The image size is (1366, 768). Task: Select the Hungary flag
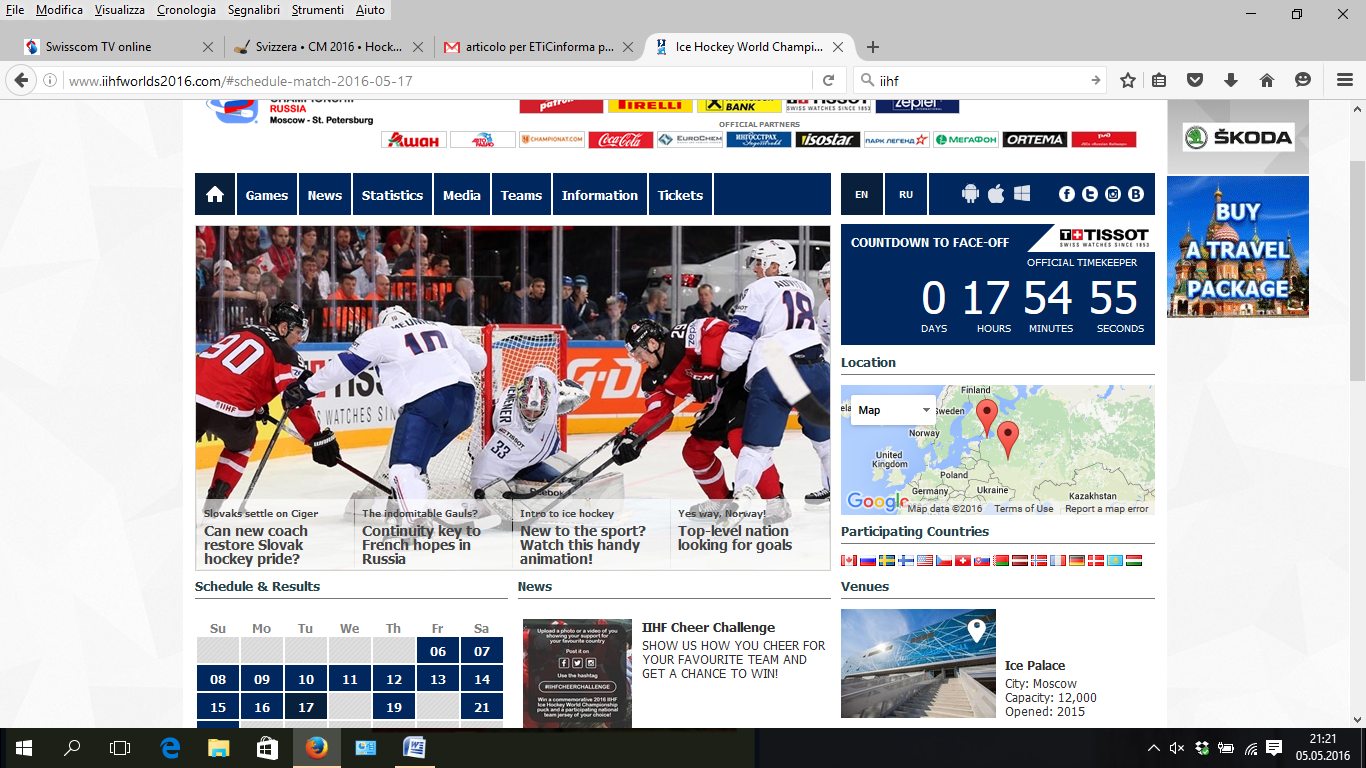[1134, 561]
